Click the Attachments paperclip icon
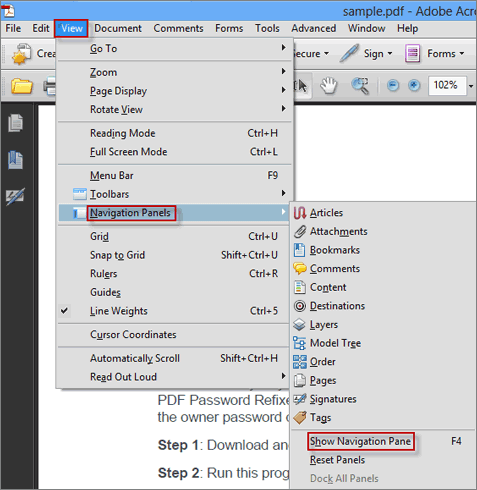 click(x=300, y=231)
